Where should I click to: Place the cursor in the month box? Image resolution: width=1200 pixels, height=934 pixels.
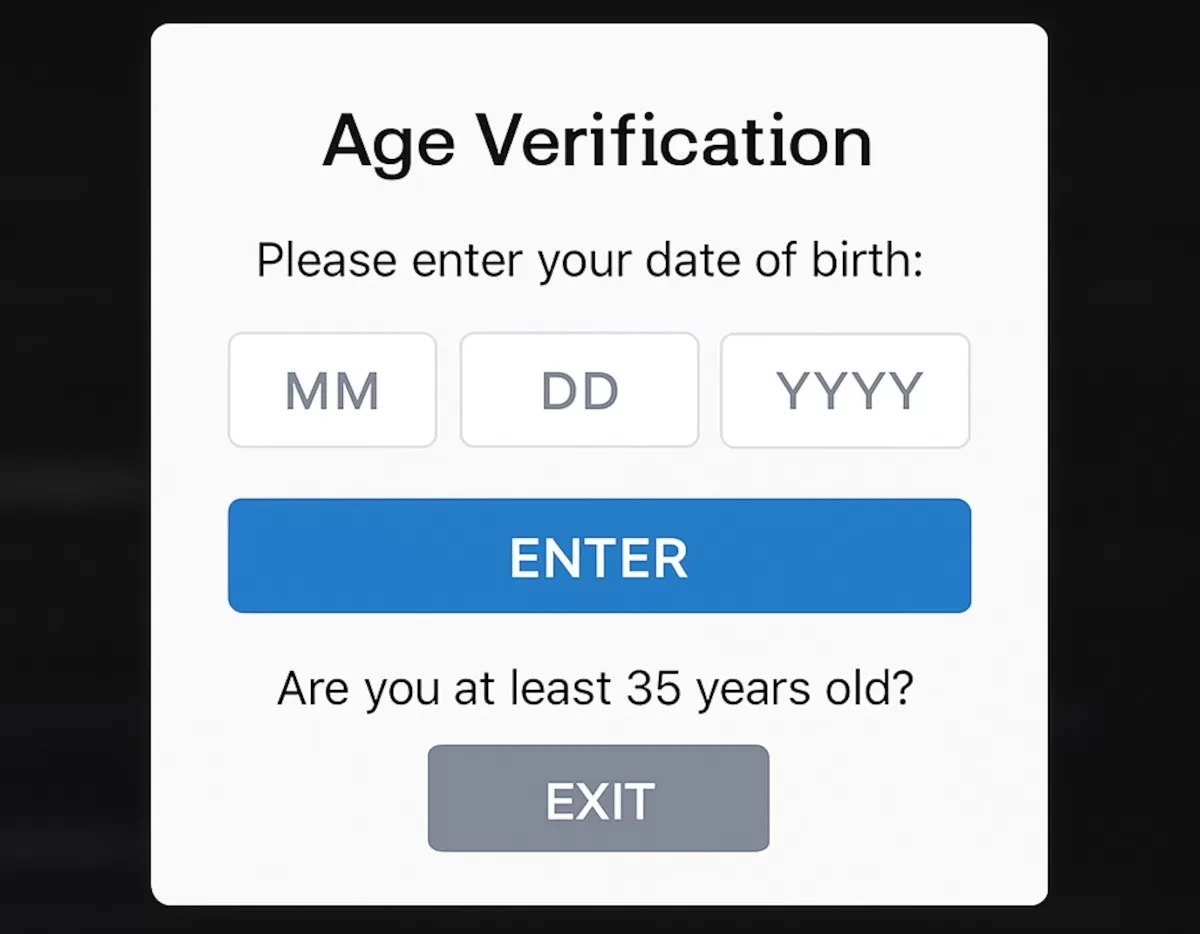(332, 390)
